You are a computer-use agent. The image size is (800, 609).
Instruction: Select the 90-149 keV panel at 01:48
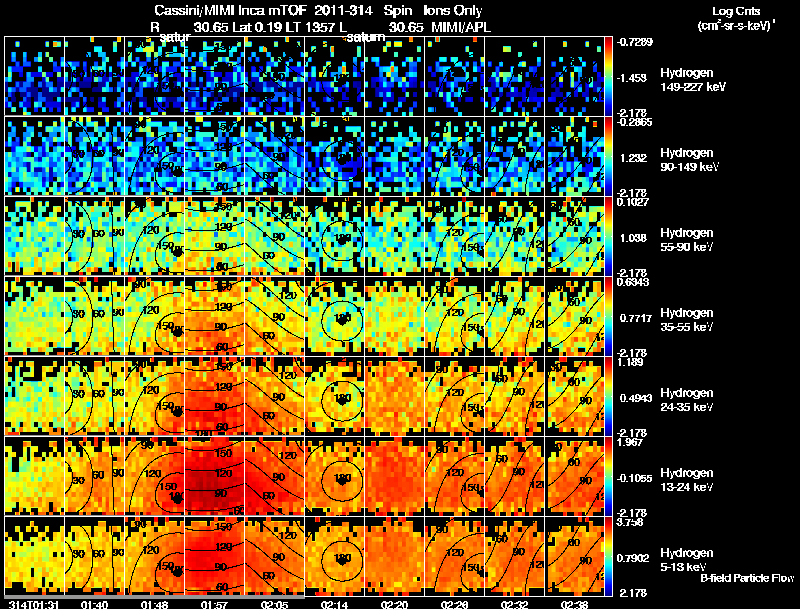154,156
